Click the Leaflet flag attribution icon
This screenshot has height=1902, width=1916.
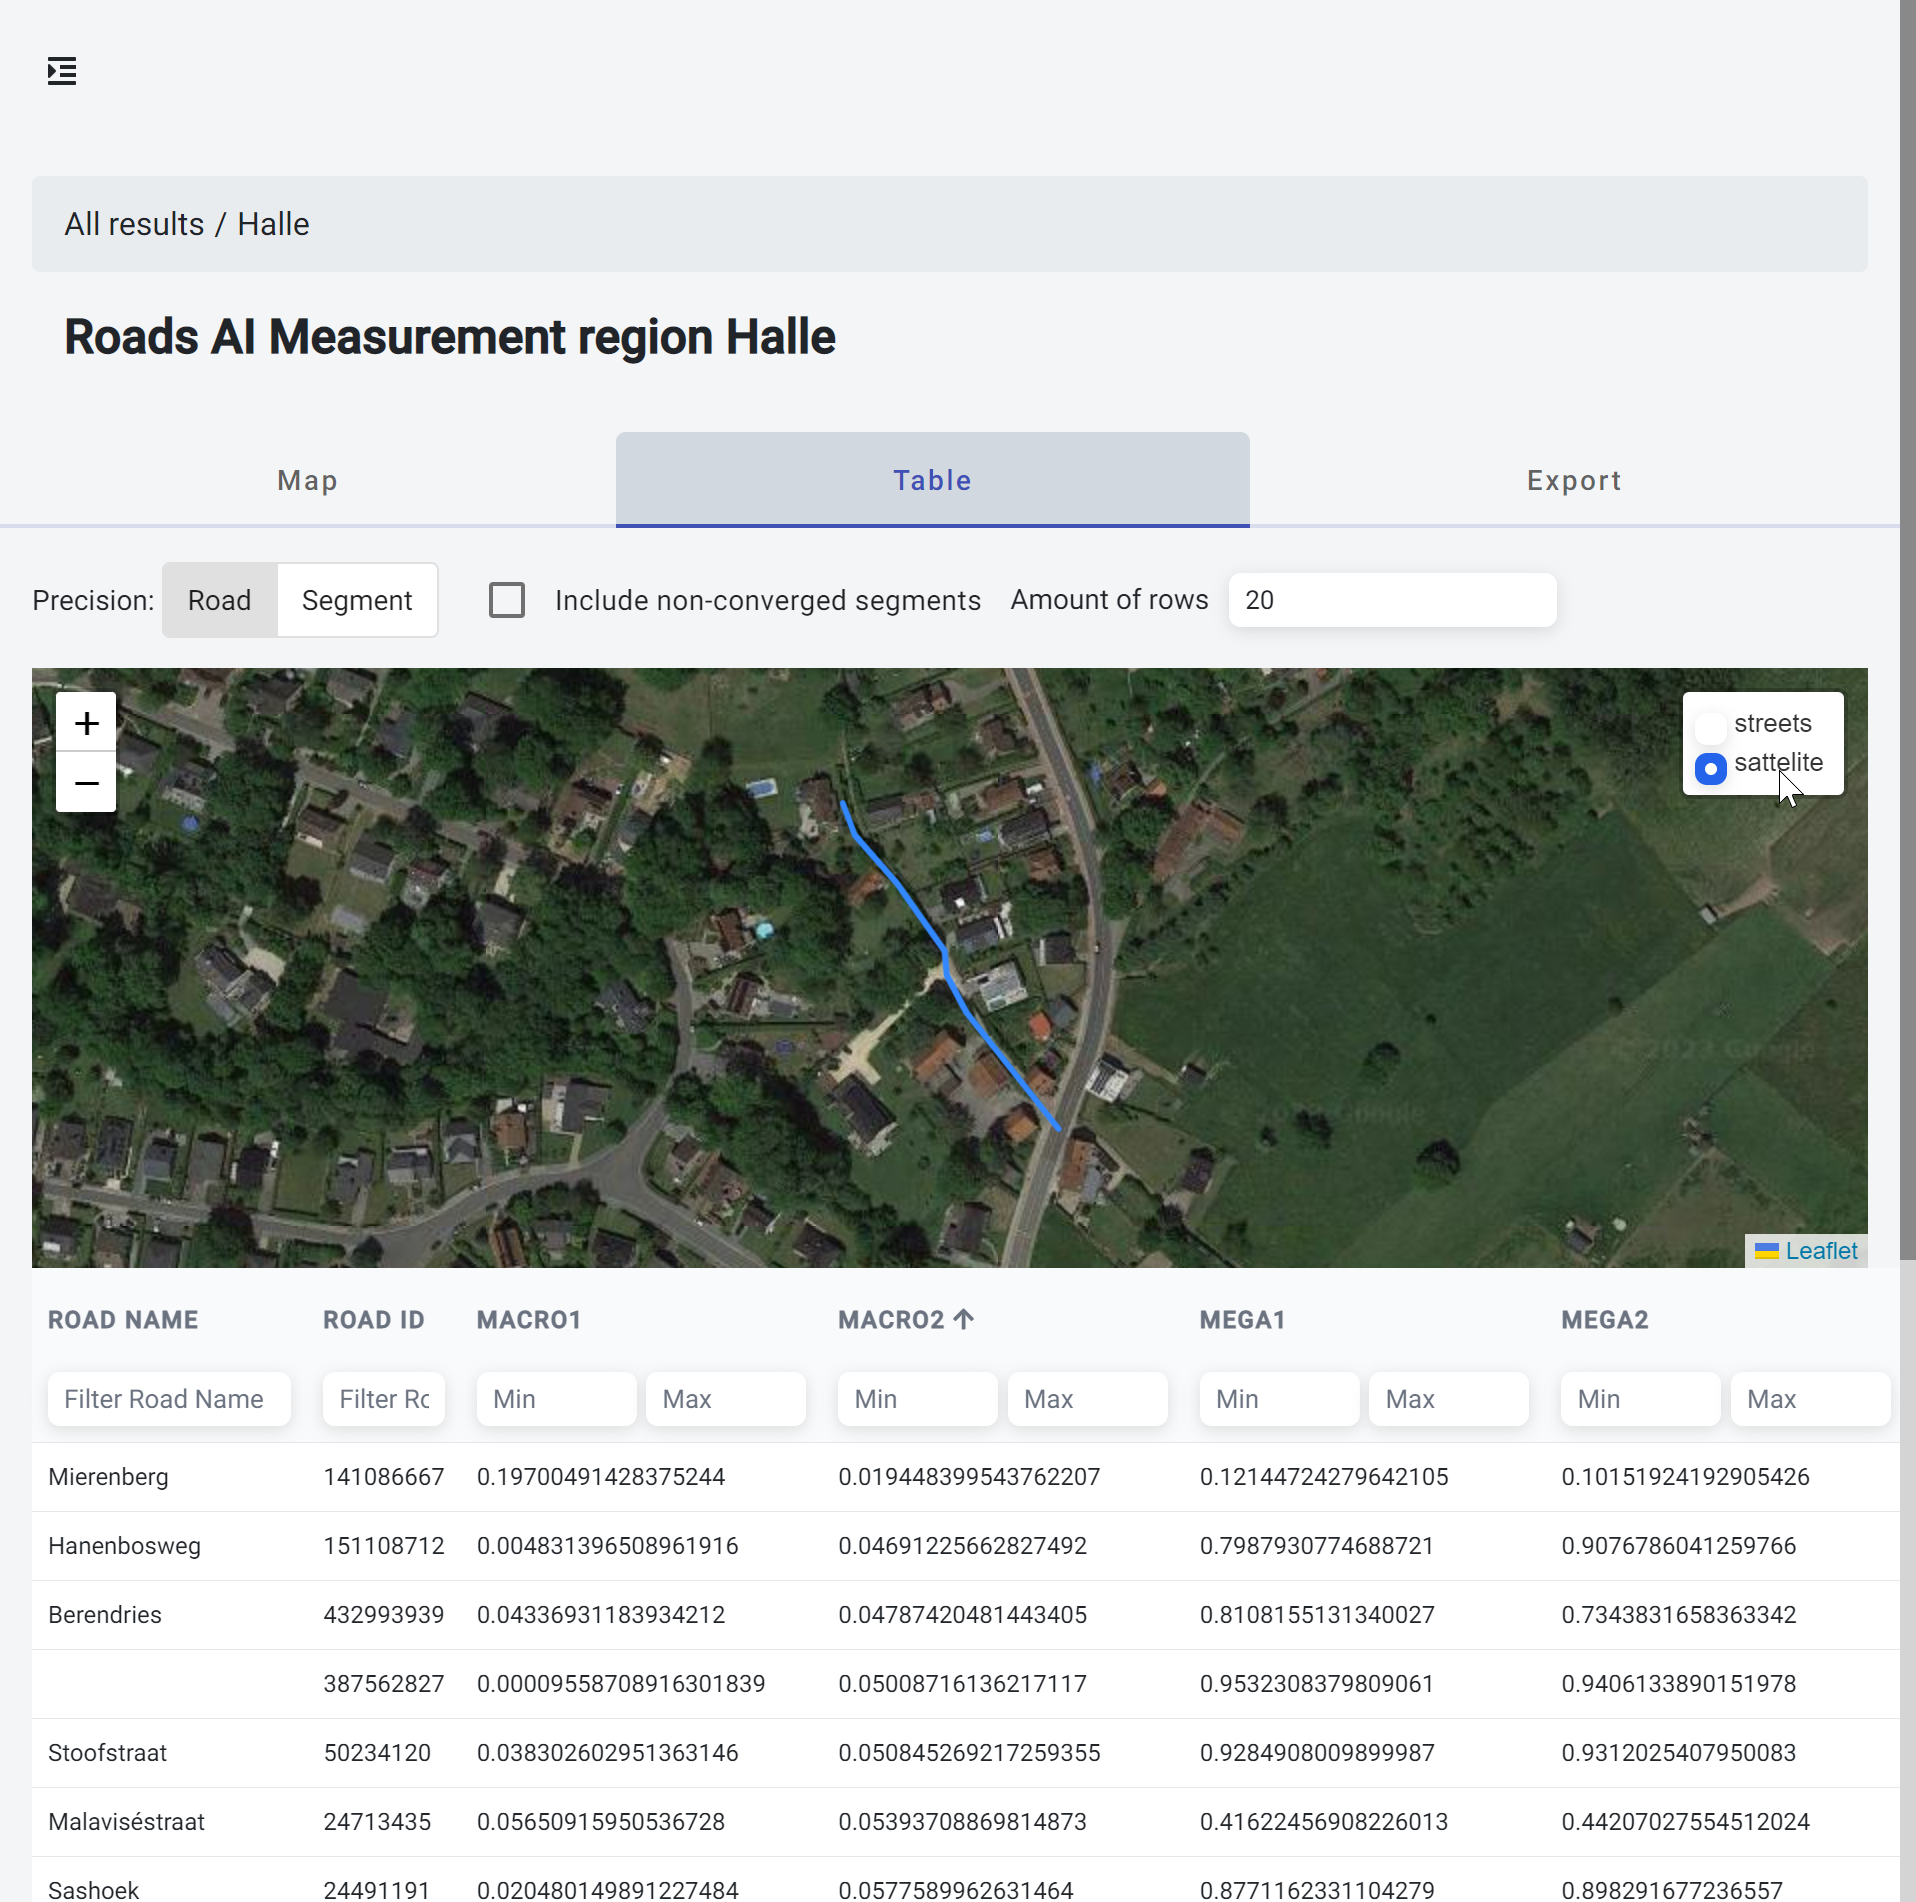click(x=1766, y=1251)
